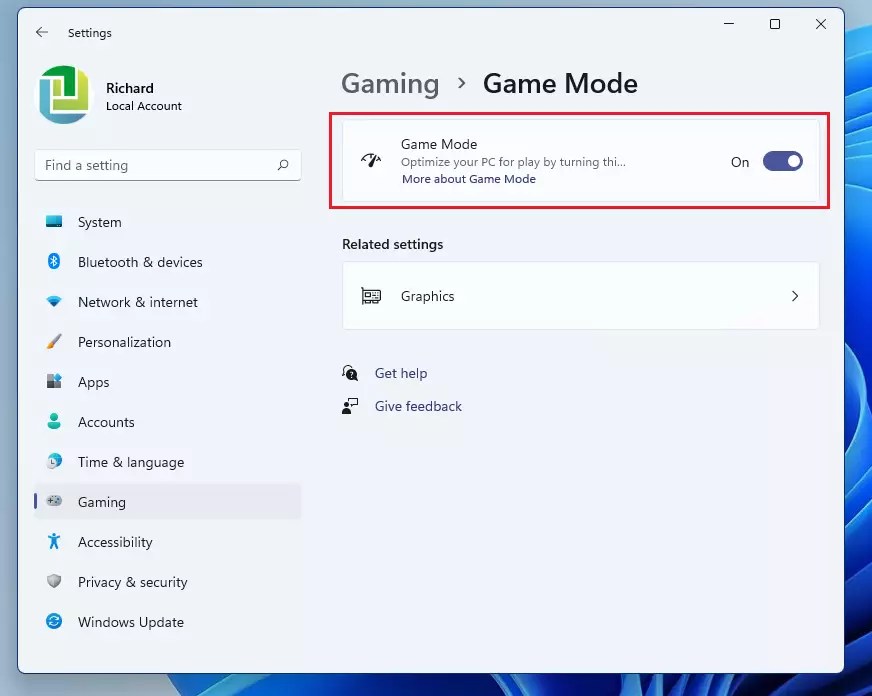Select the Apps icon
Viewport: 872px width, 696px height.
(53, 382)
